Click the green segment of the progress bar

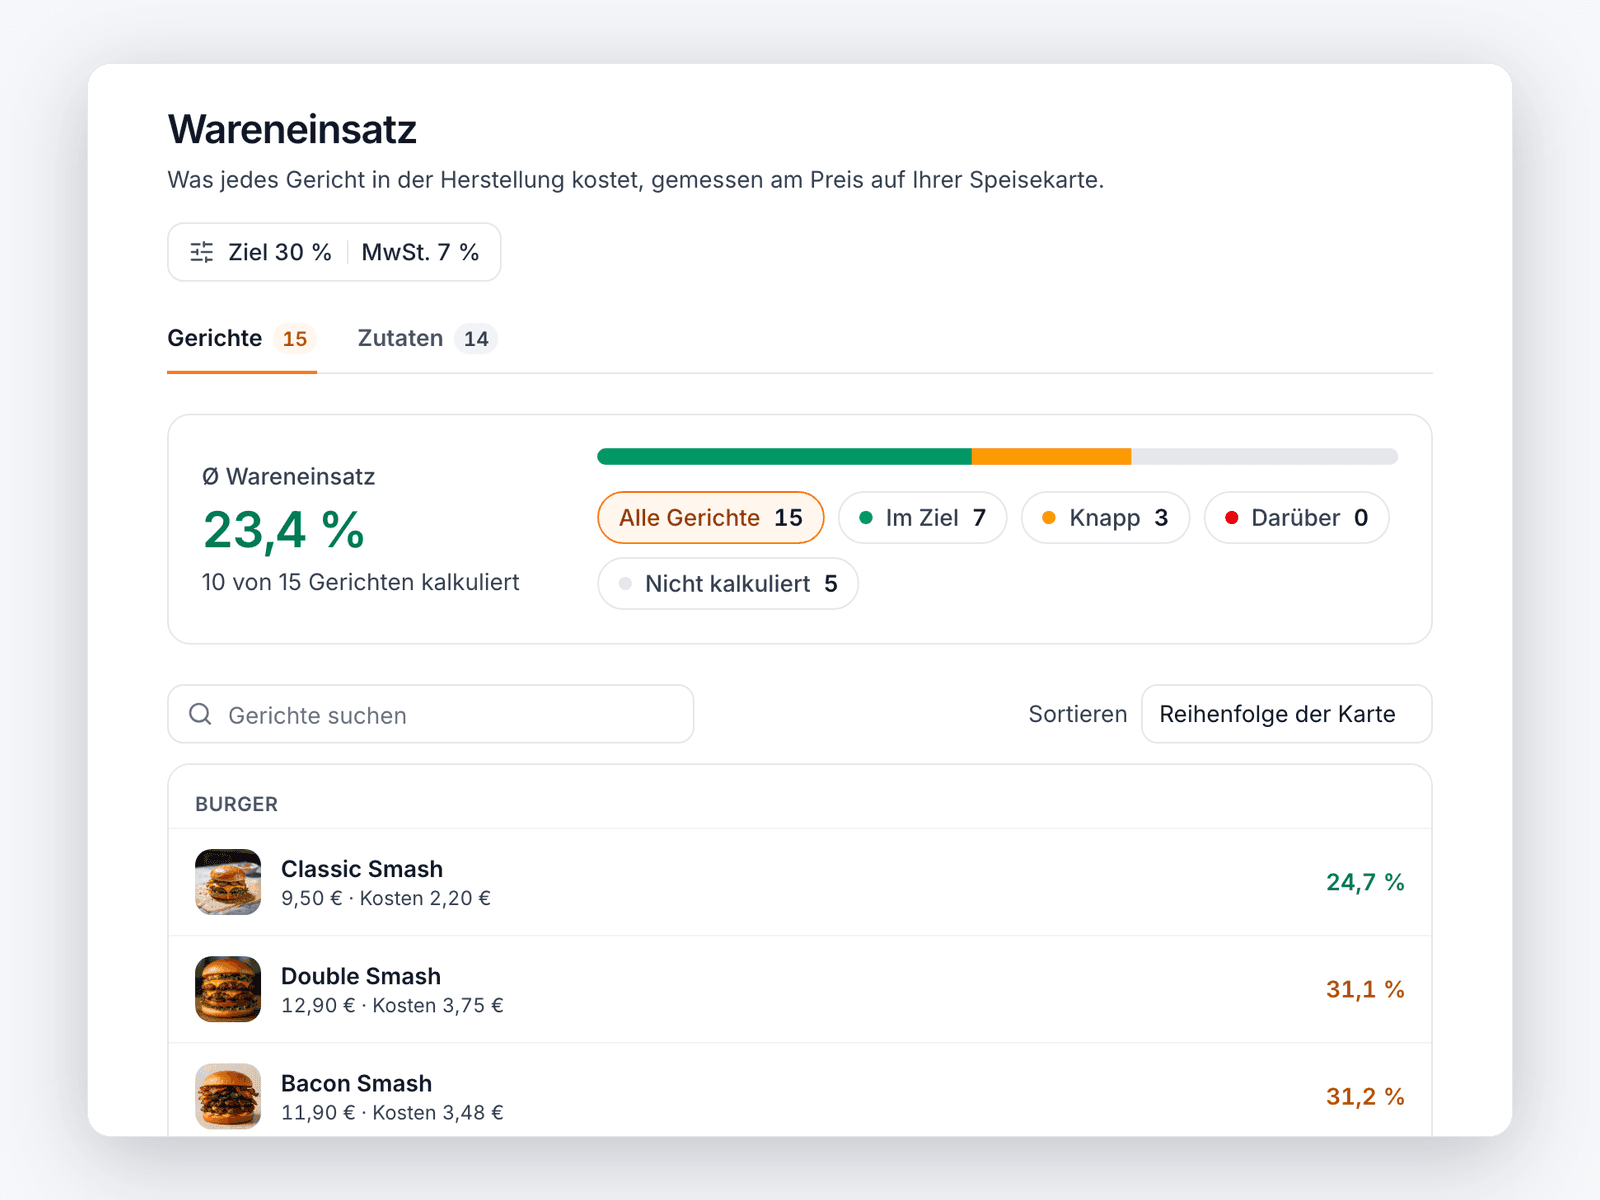784,457
